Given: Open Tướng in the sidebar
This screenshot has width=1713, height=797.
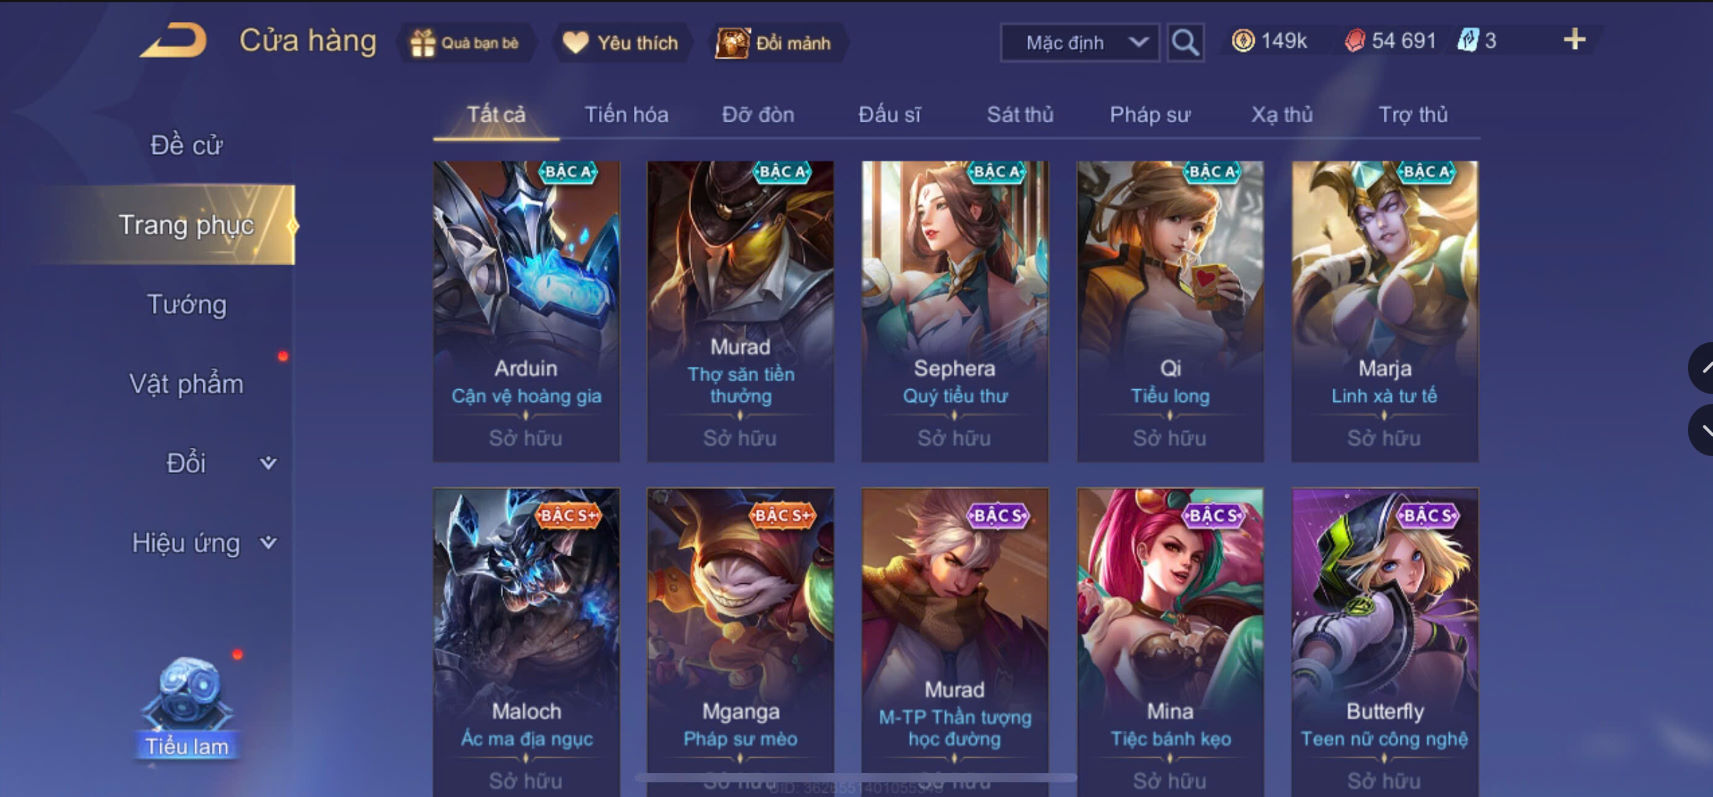Looking at the screenshot, I should (187, 304).
